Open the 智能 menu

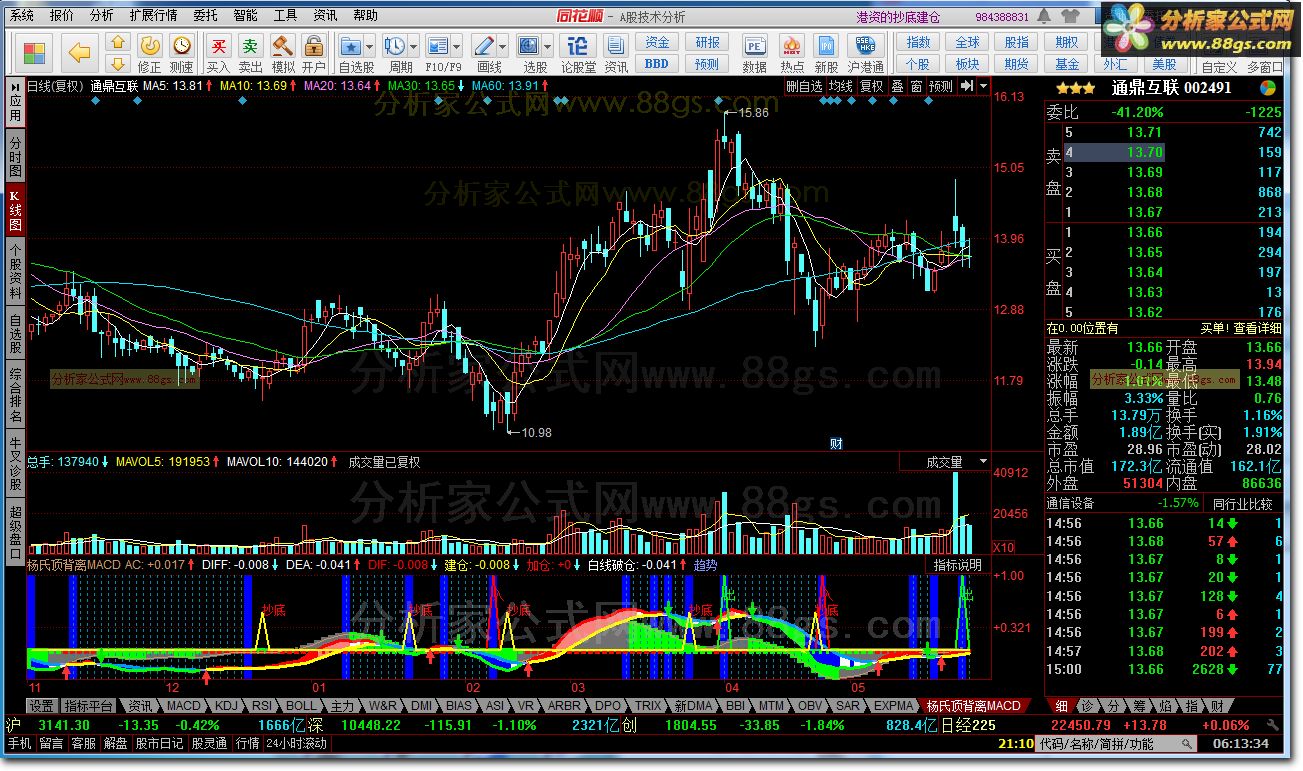pos(245,16)
